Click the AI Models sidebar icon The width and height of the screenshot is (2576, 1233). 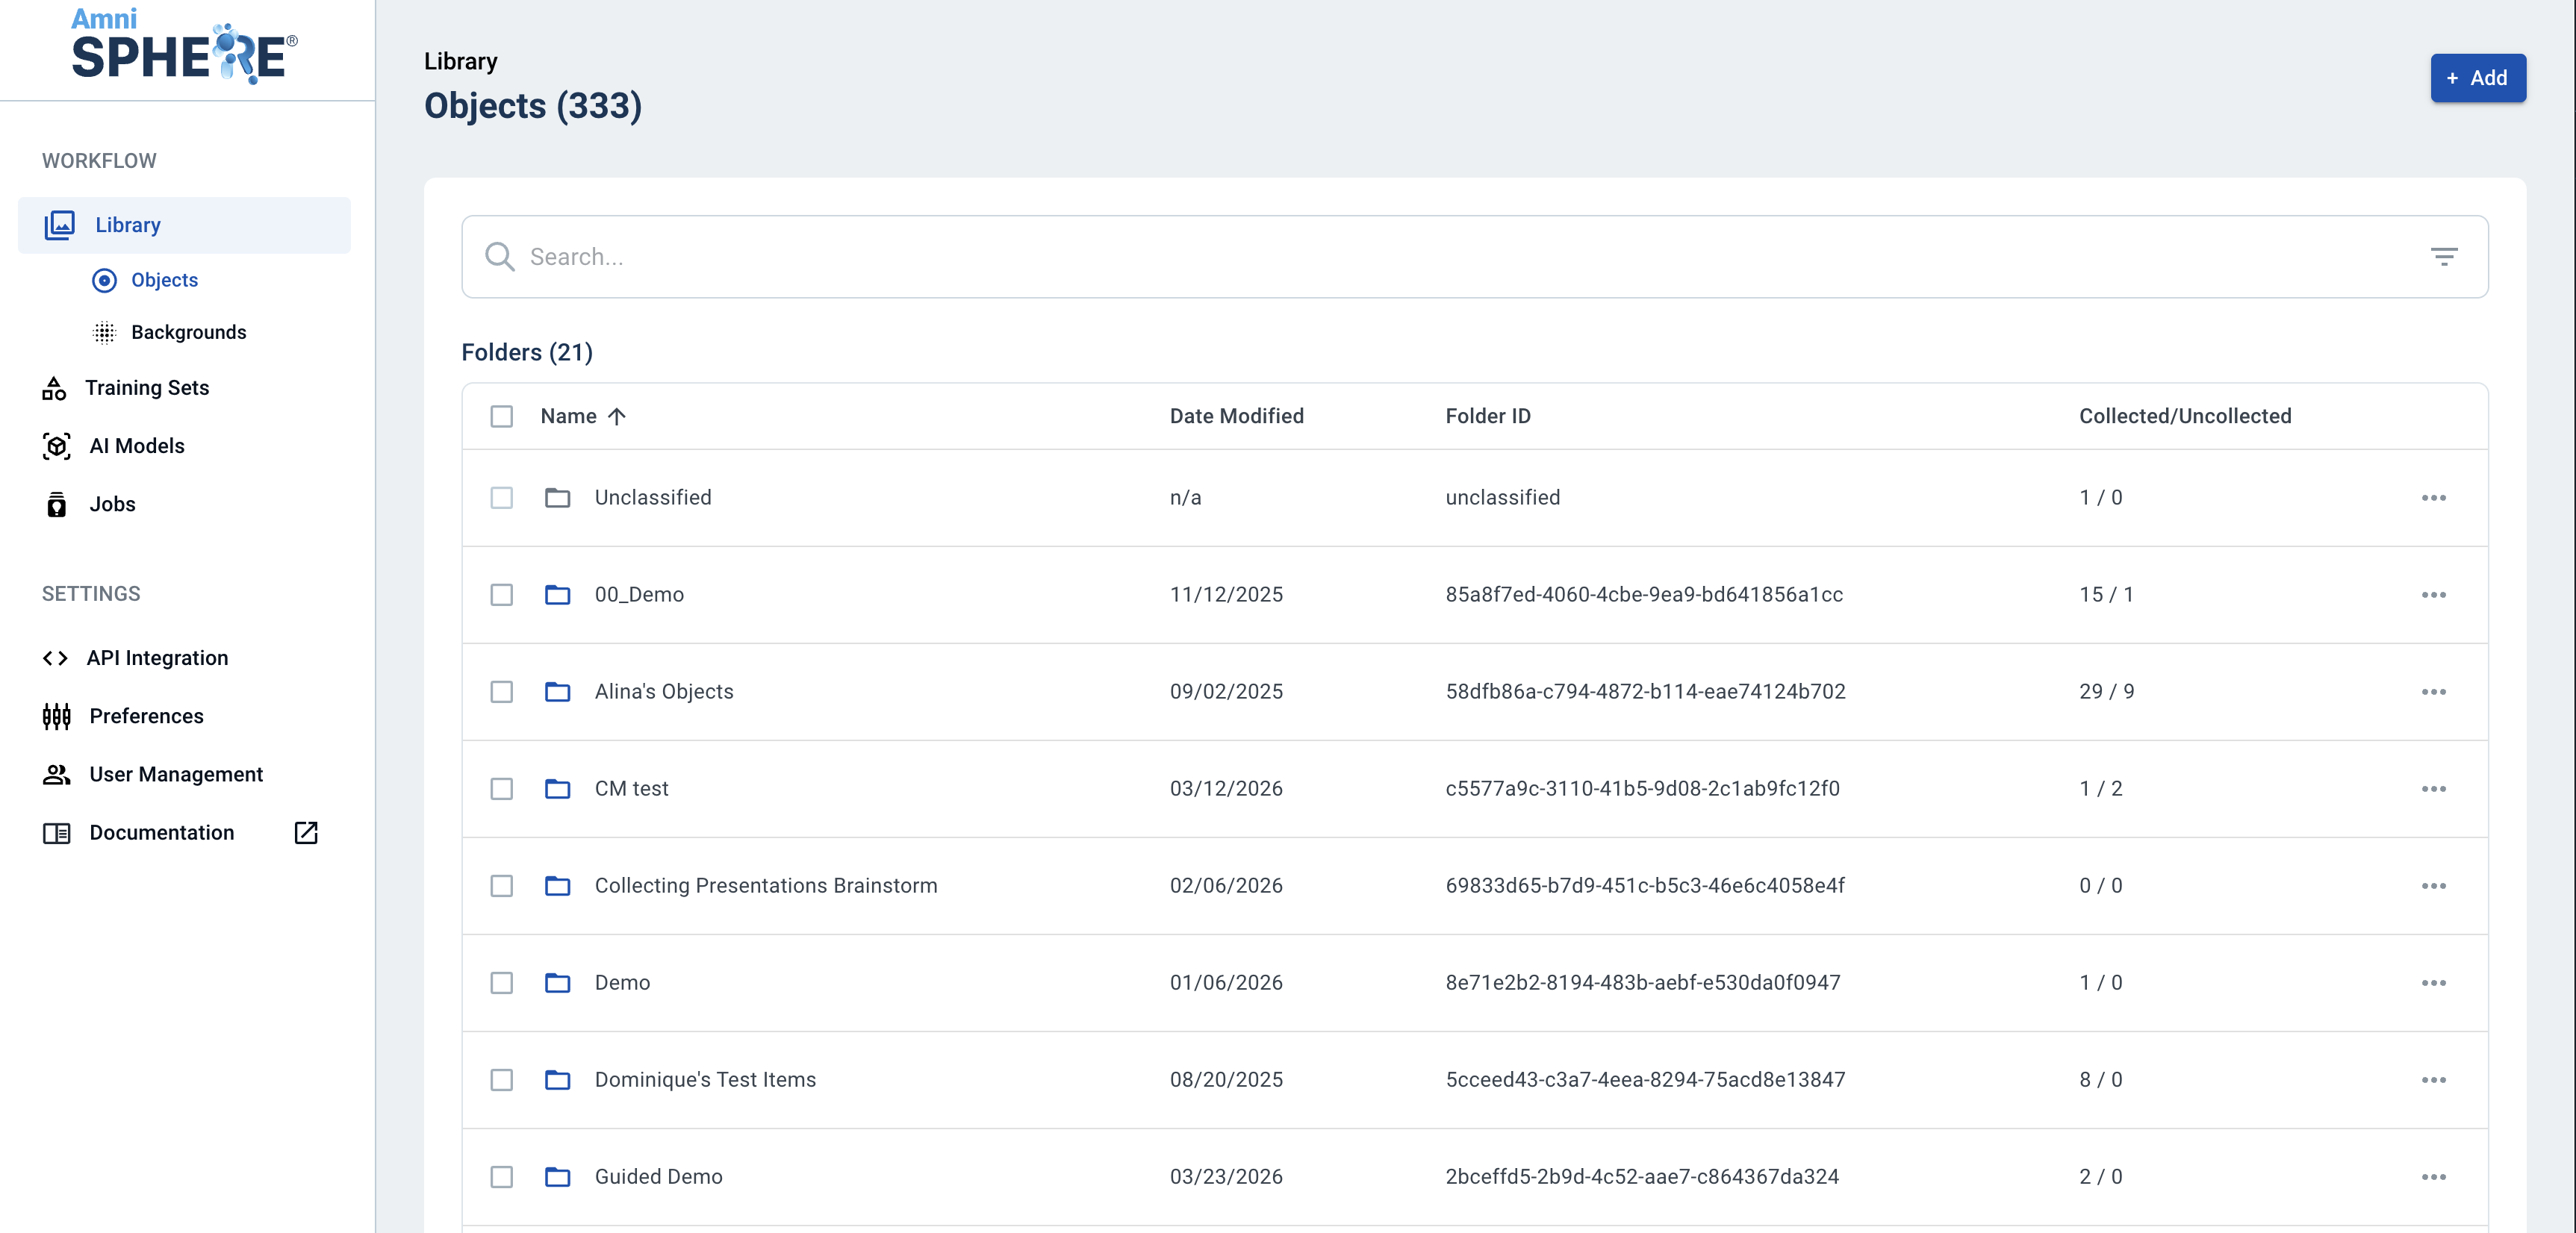pos(56,446)
